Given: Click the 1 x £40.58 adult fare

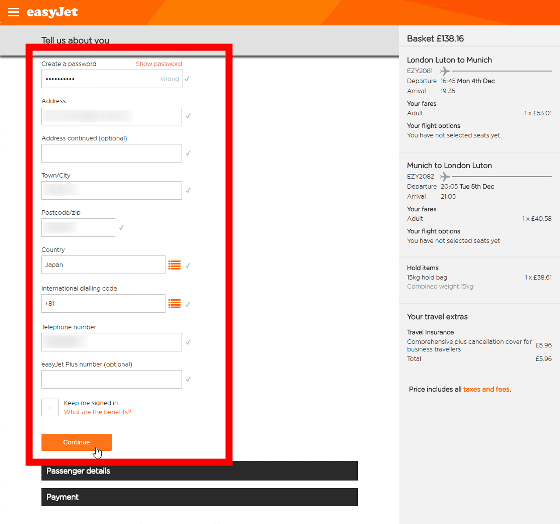Looking at the screenshot, I should coord(537,219).
